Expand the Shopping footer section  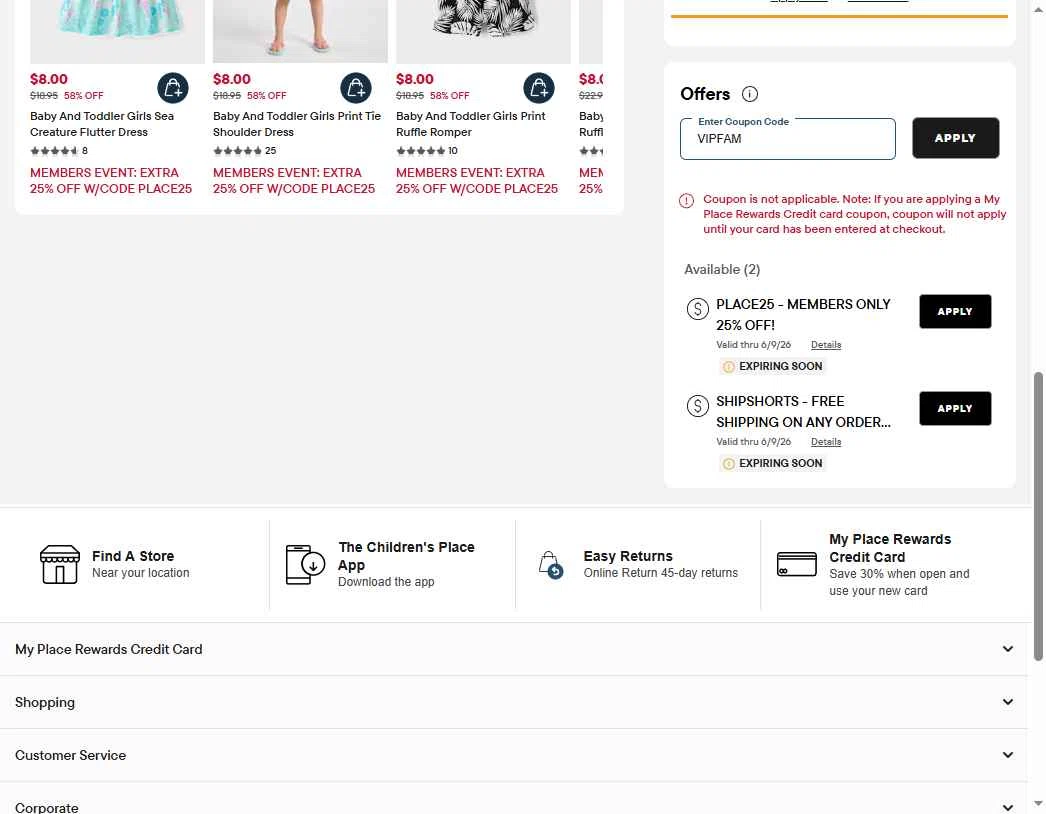point(513,703)
